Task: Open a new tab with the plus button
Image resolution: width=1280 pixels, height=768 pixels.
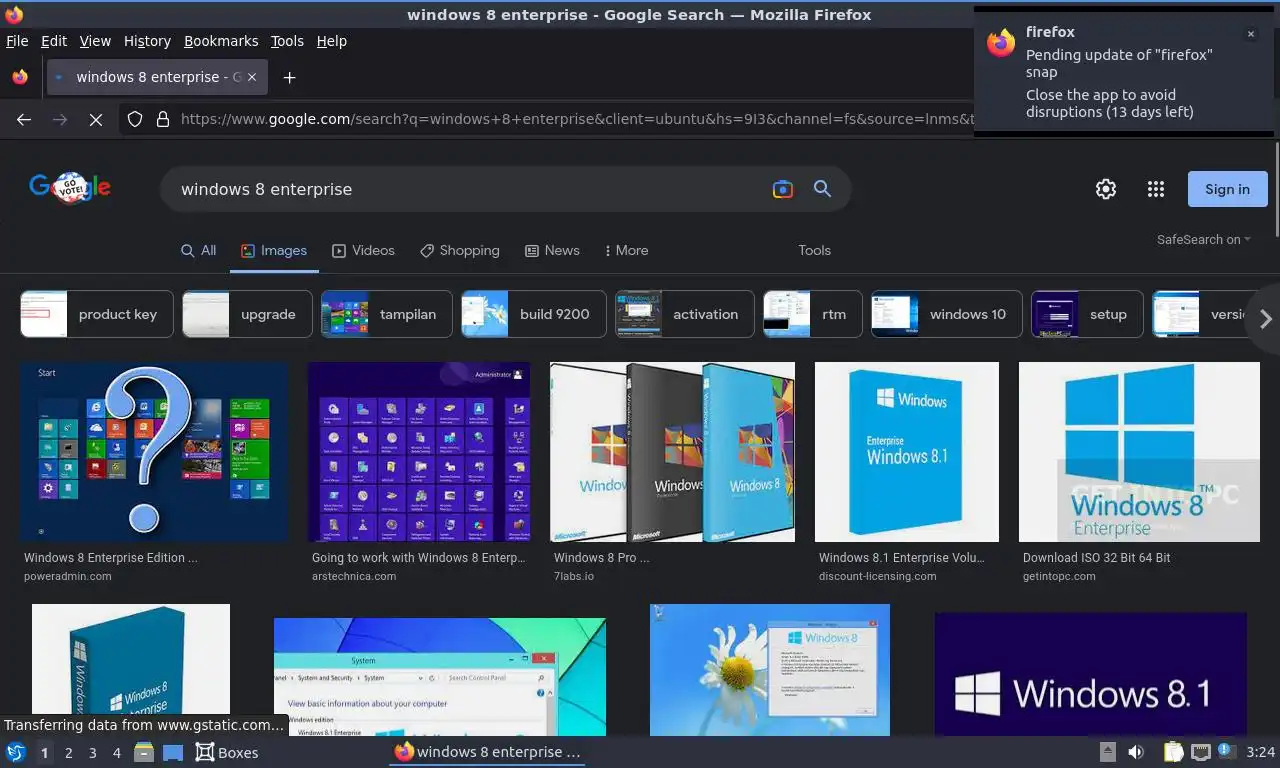Action: click(289, 77)
